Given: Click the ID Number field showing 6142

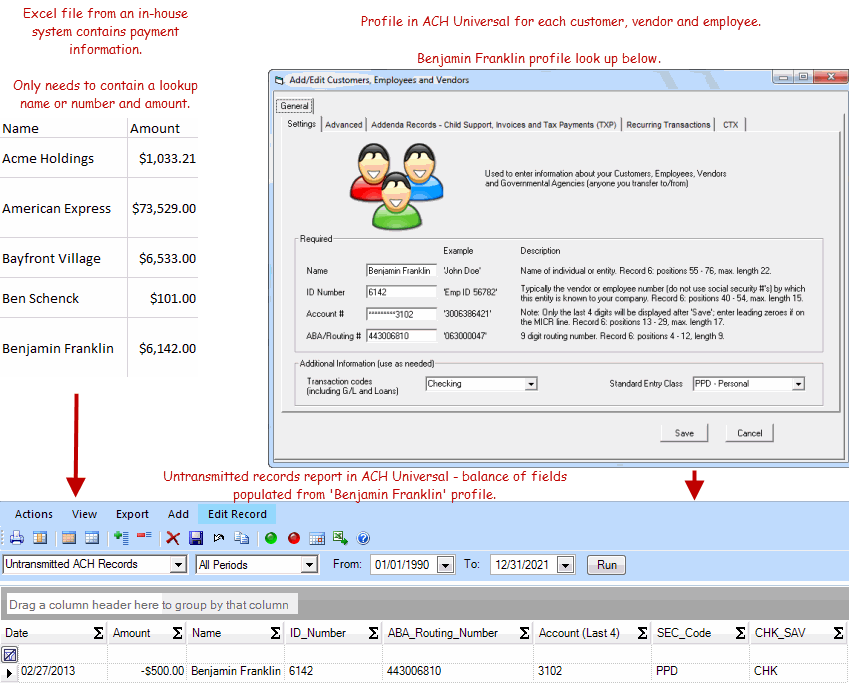Looking at the screenshot, I should click(x=401, y=292).
